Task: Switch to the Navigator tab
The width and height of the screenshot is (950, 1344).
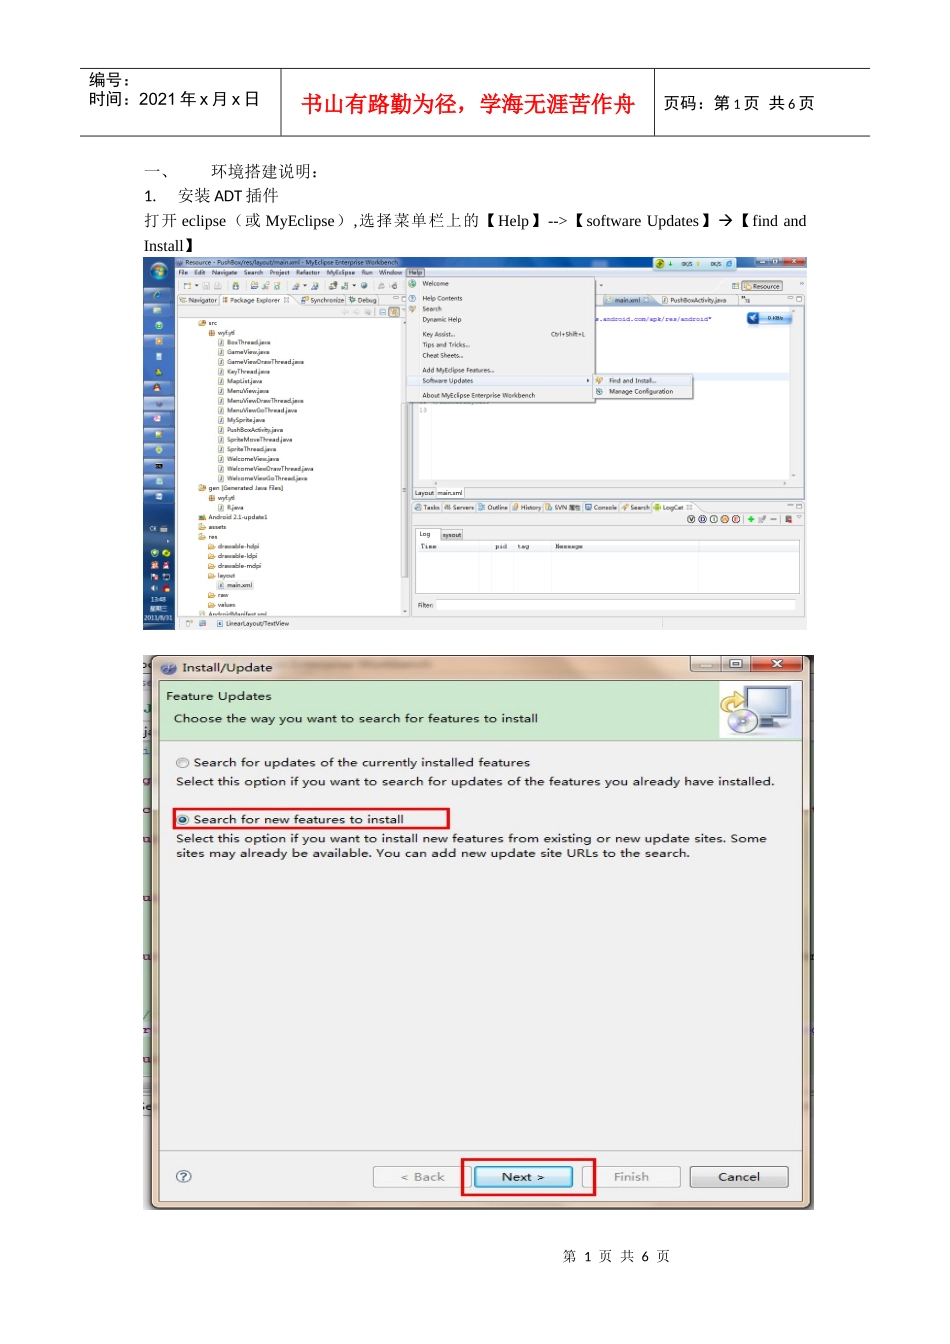Action: pos(198,300)
